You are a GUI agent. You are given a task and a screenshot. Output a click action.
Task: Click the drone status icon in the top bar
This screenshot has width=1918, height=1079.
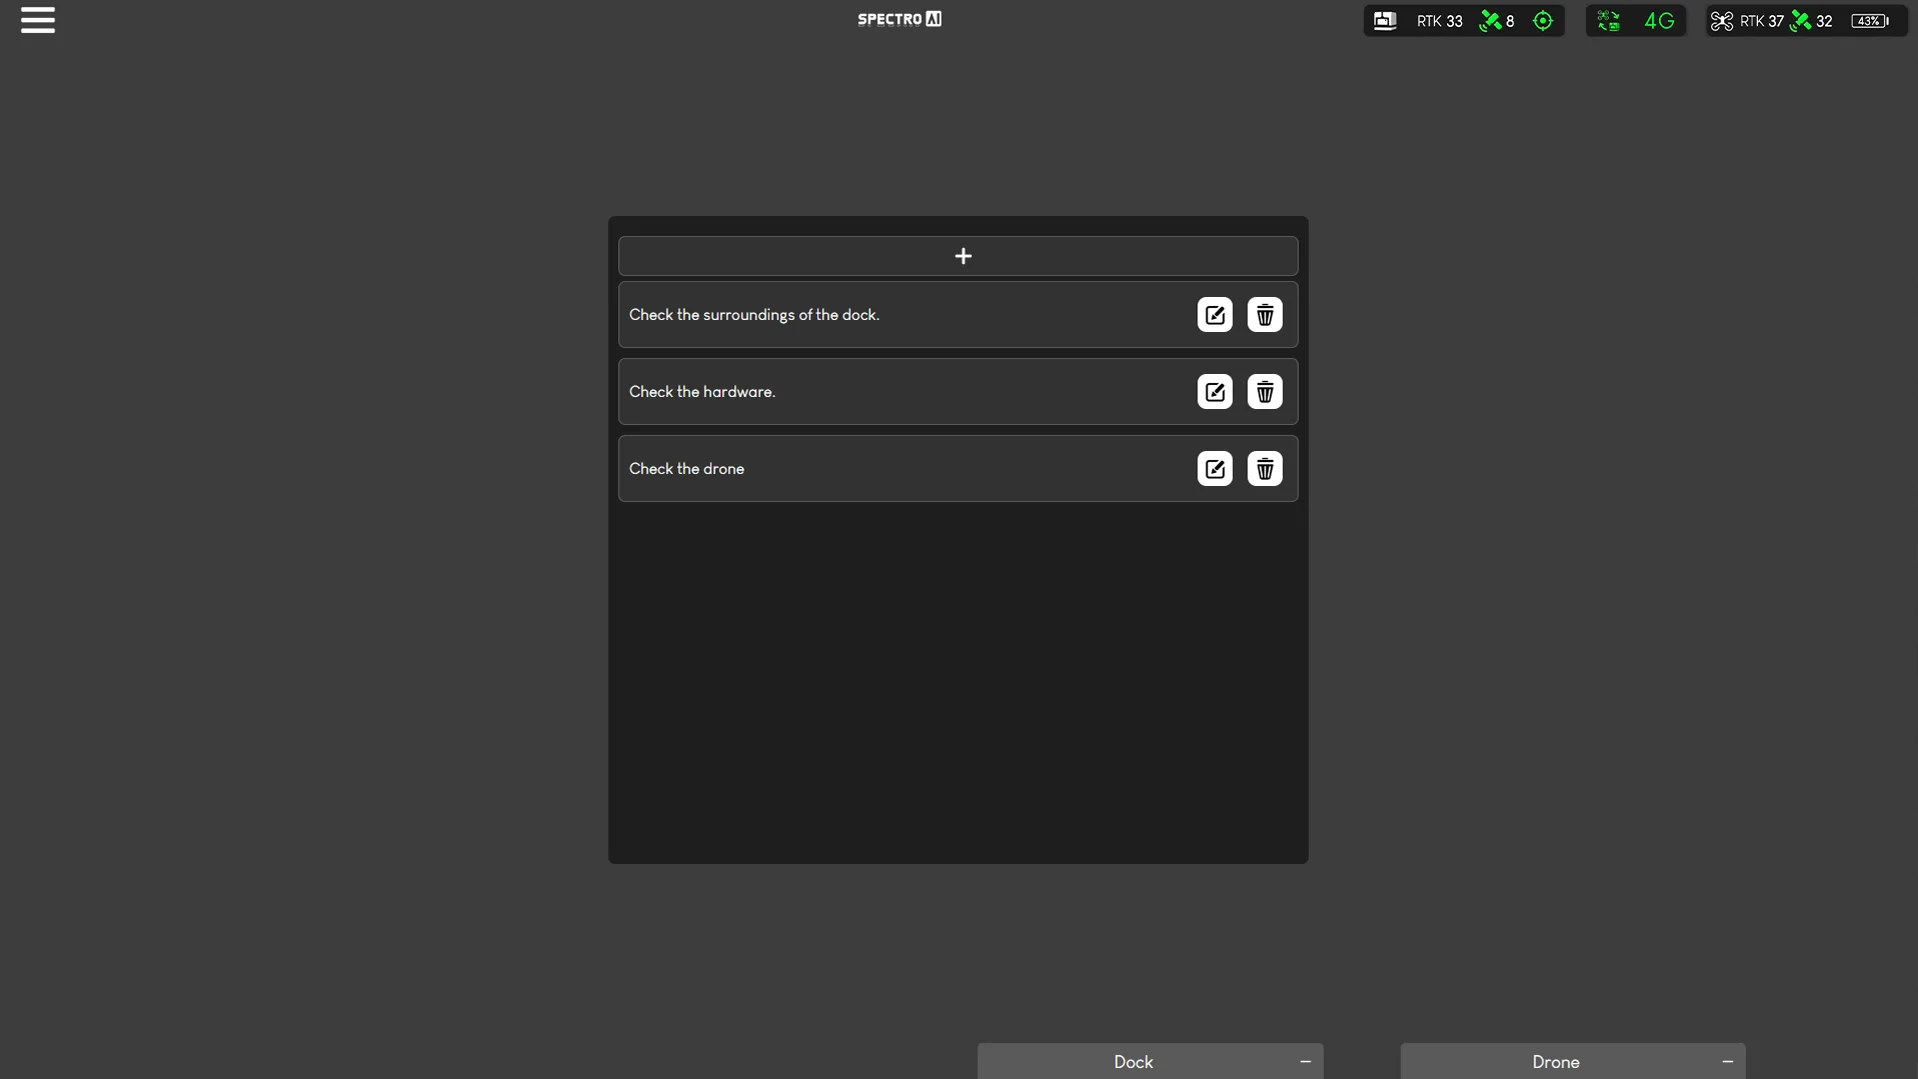(1720, 20)
